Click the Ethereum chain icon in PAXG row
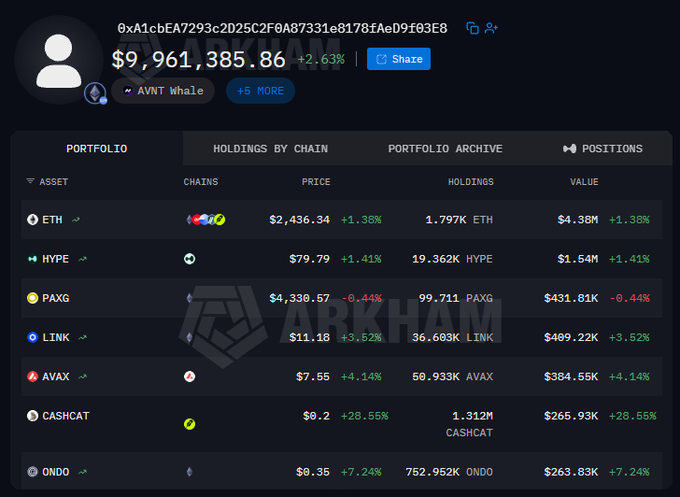The height and width of the screenshot is (497, 680). pos(190,298)
